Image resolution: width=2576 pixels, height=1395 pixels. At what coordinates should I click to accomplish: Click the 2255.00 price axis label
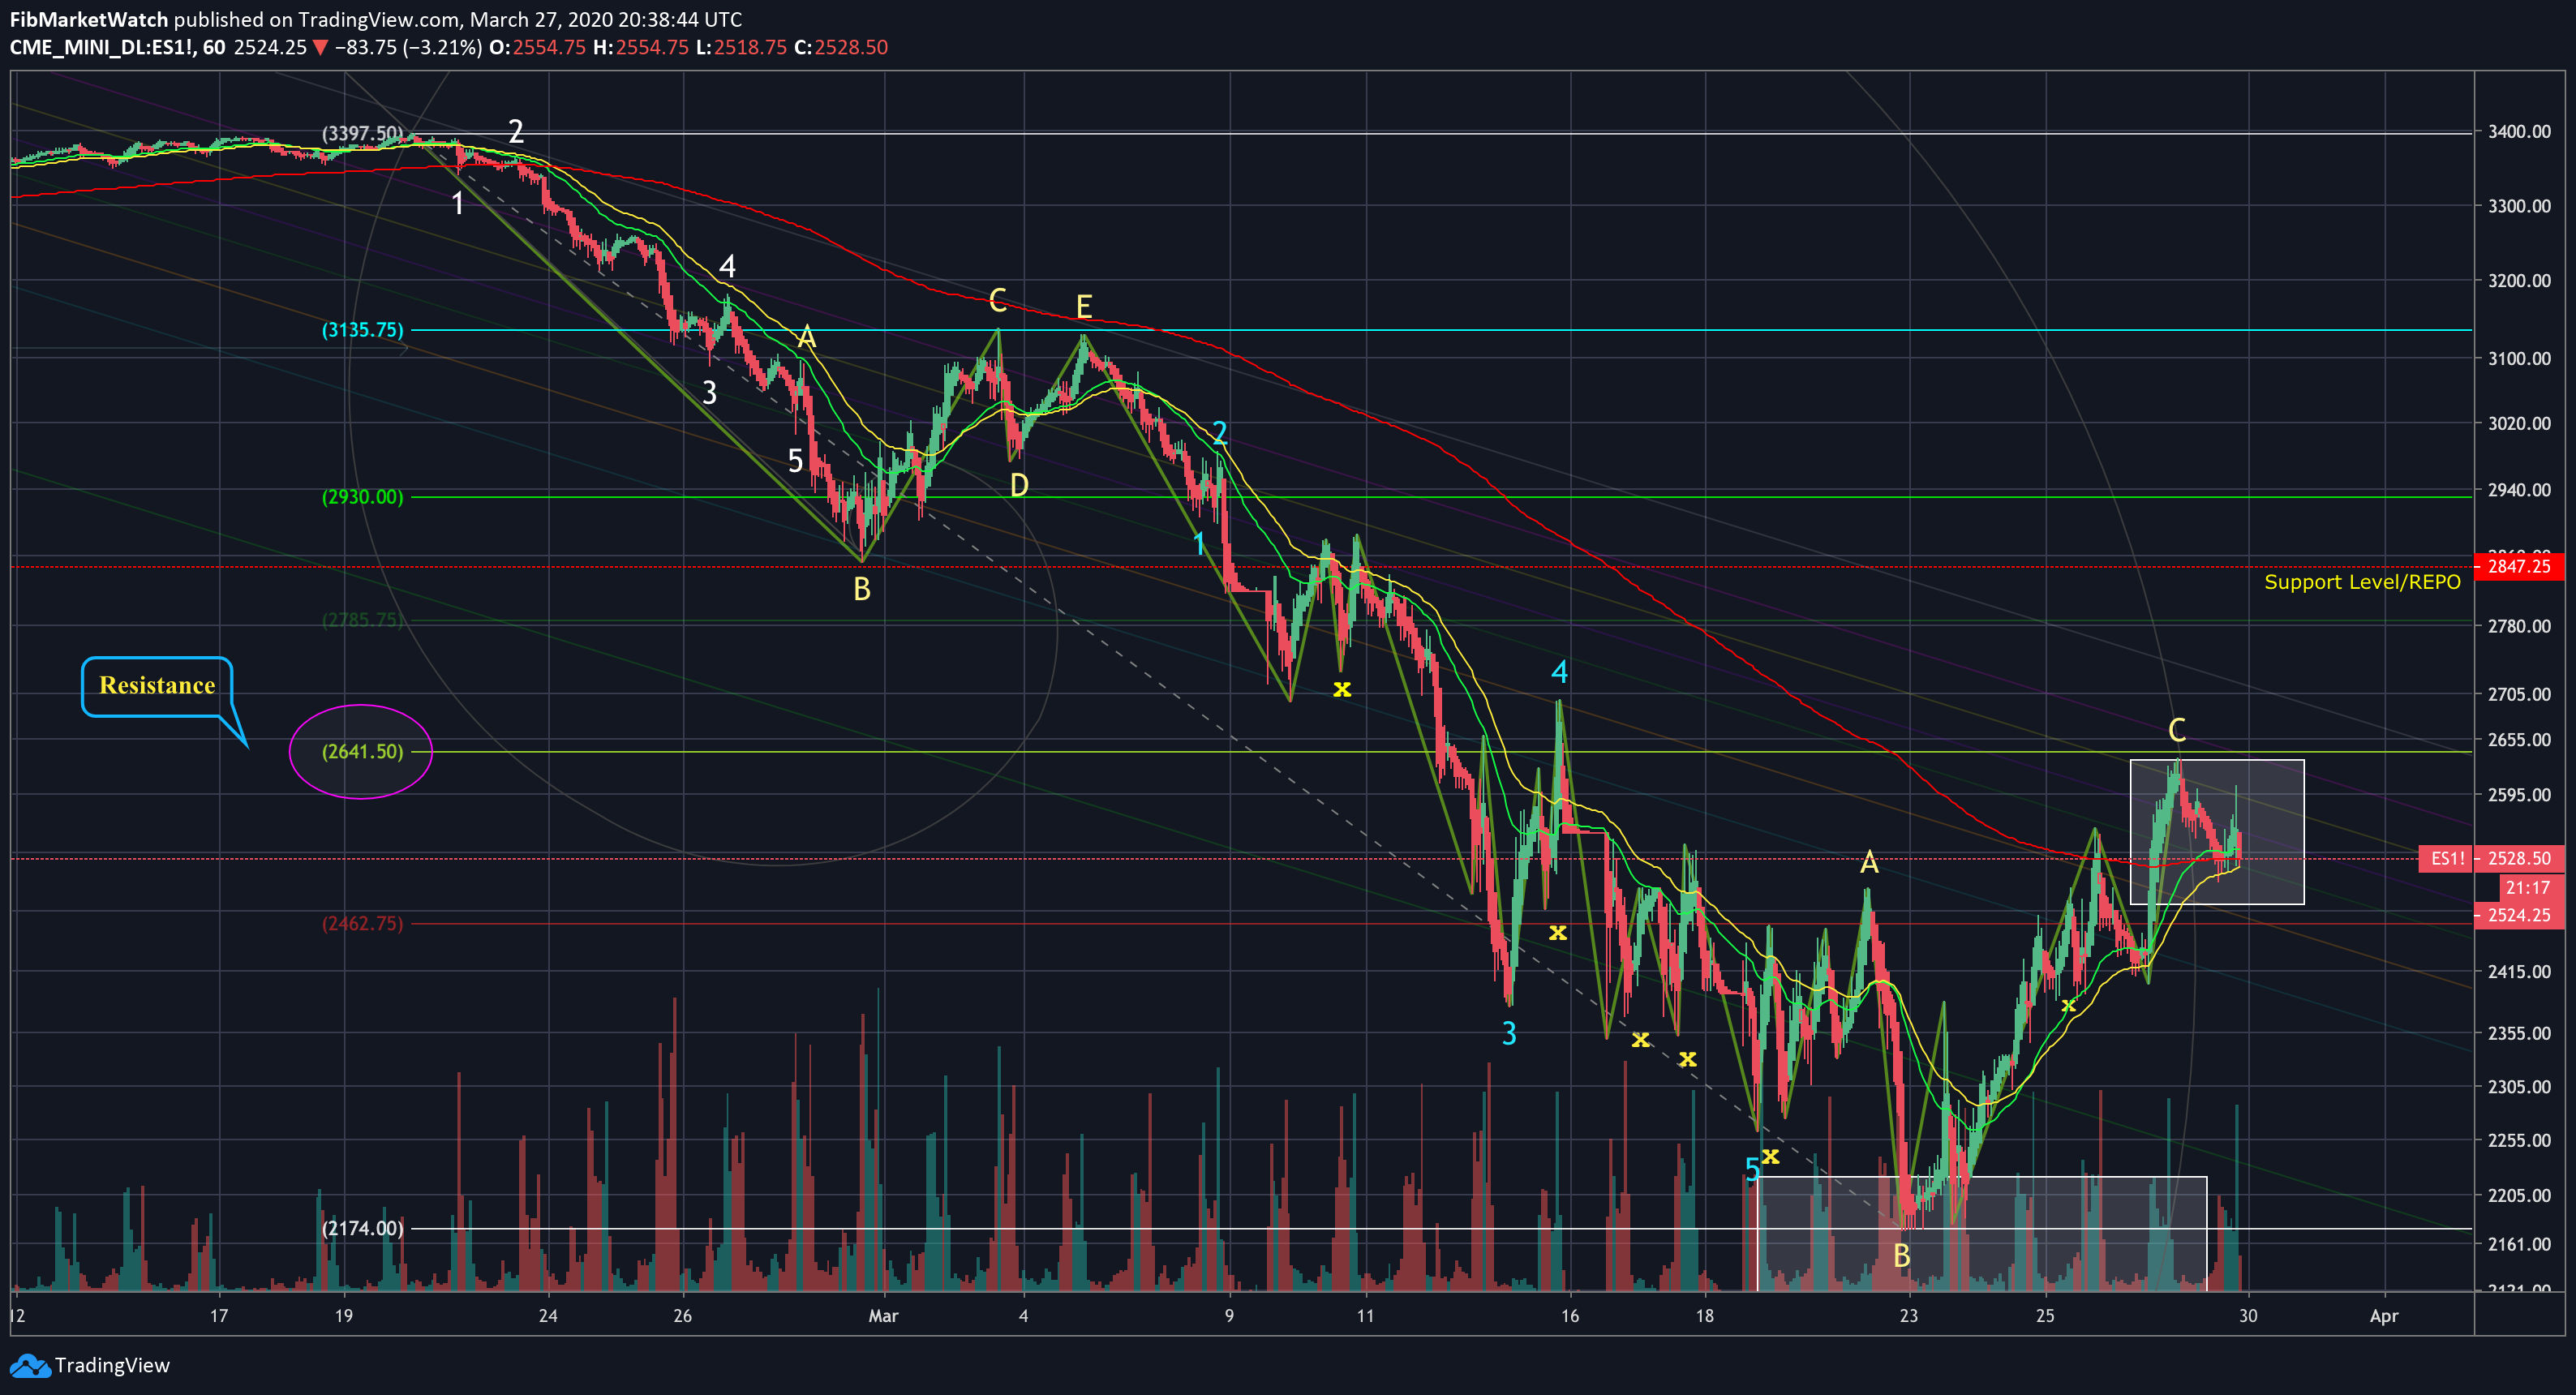point(2519,1140)
